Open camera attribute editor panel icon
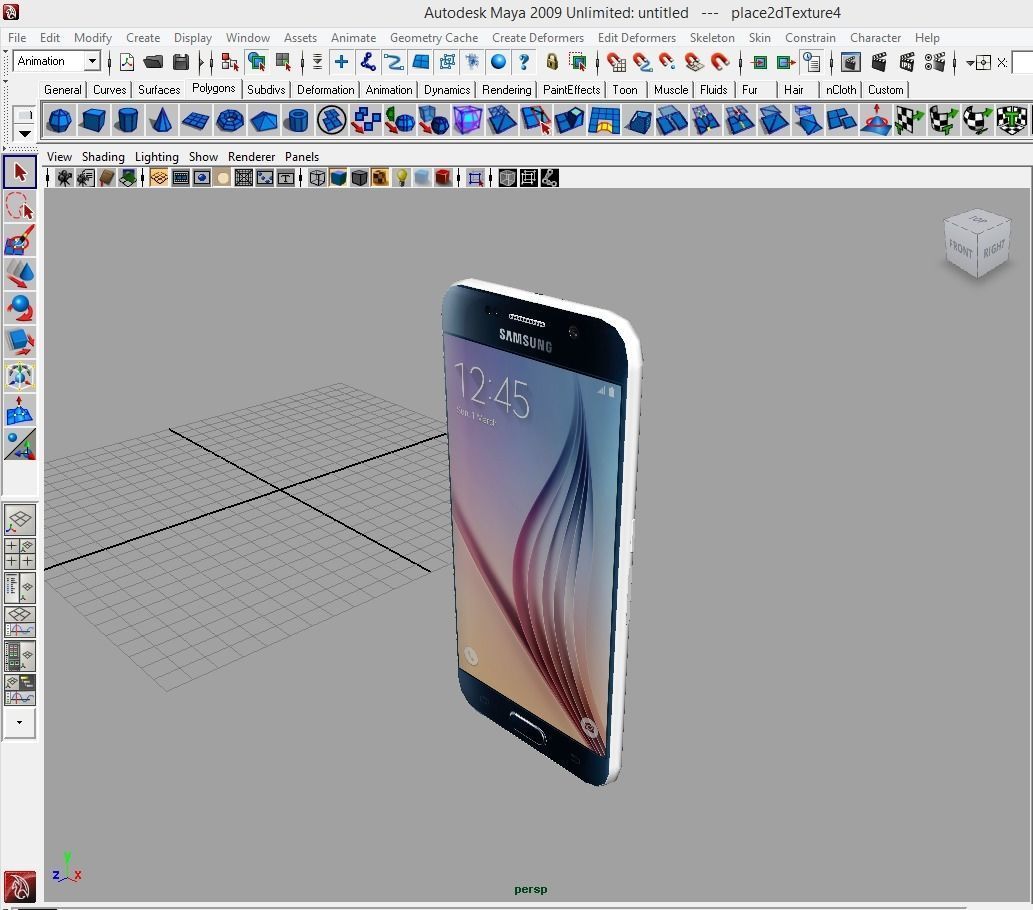 (x=85, y=178)
